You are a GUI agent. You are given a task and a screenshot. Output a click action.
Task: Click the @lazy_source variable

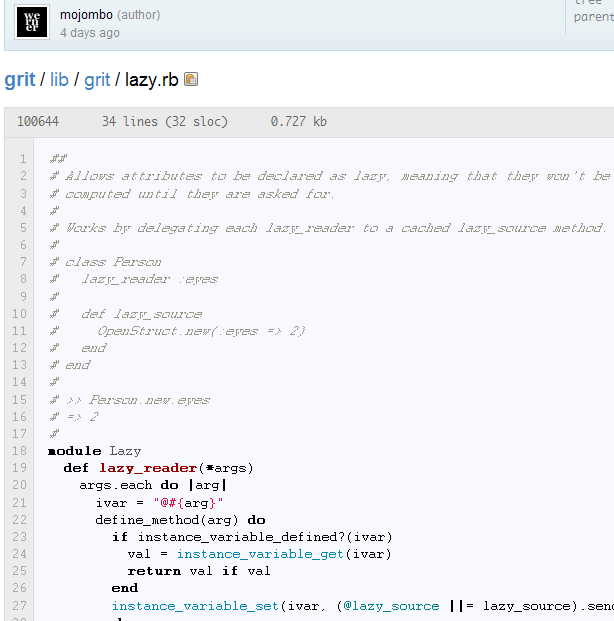pyautogui.click(x=391, y=606)
